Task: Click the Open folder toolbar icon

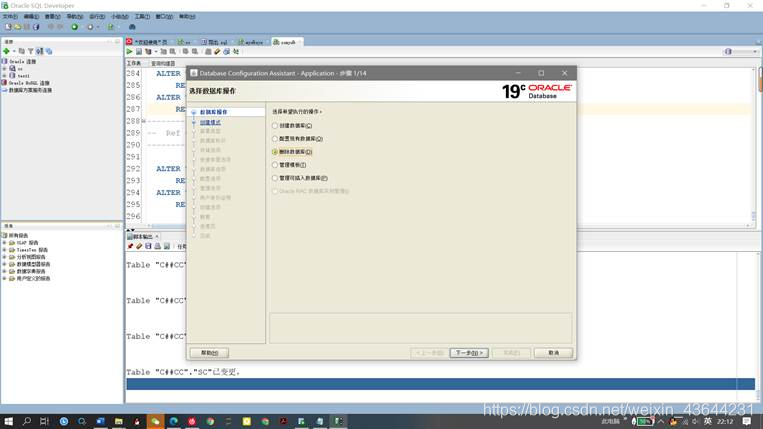Action: 18,27
